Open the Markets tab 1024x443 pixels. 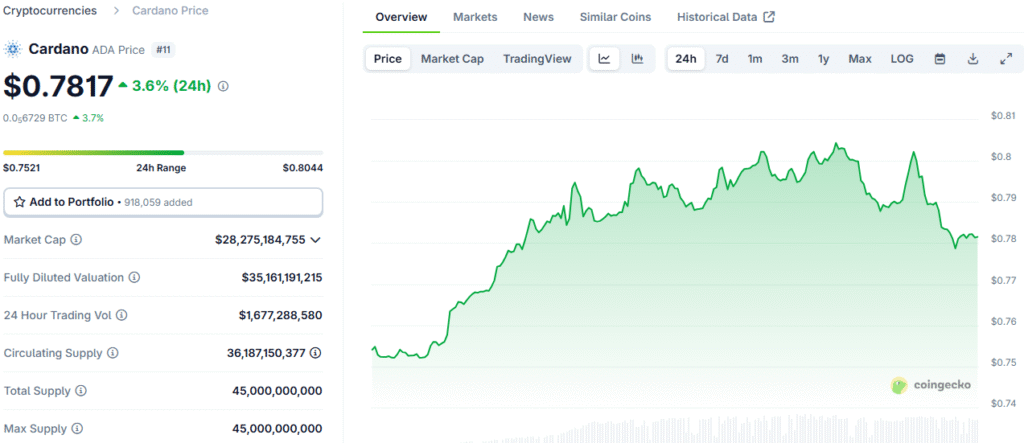point(475,17)
